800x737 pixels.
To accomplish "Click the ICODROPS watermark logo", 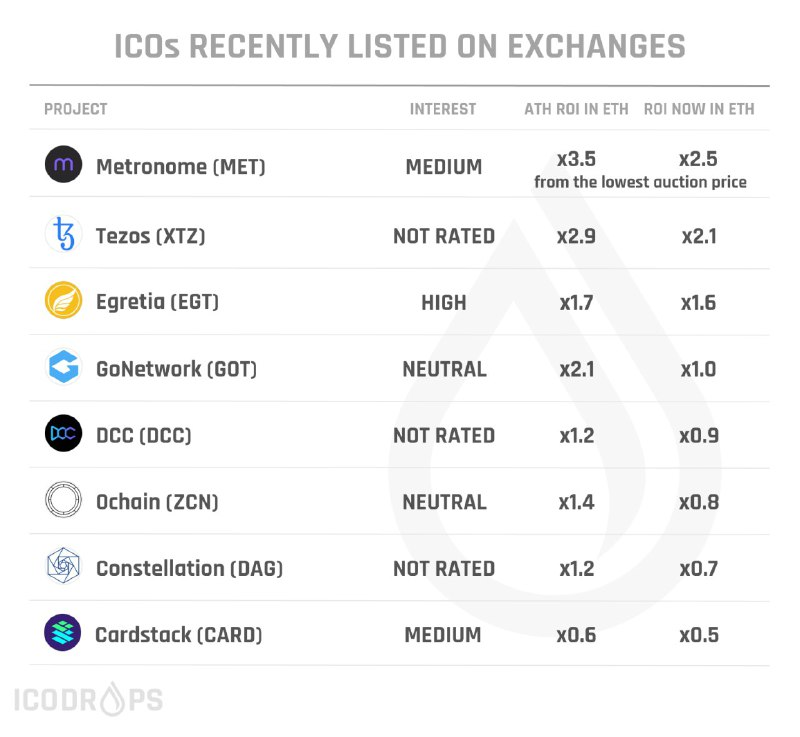I will (88, 699).
